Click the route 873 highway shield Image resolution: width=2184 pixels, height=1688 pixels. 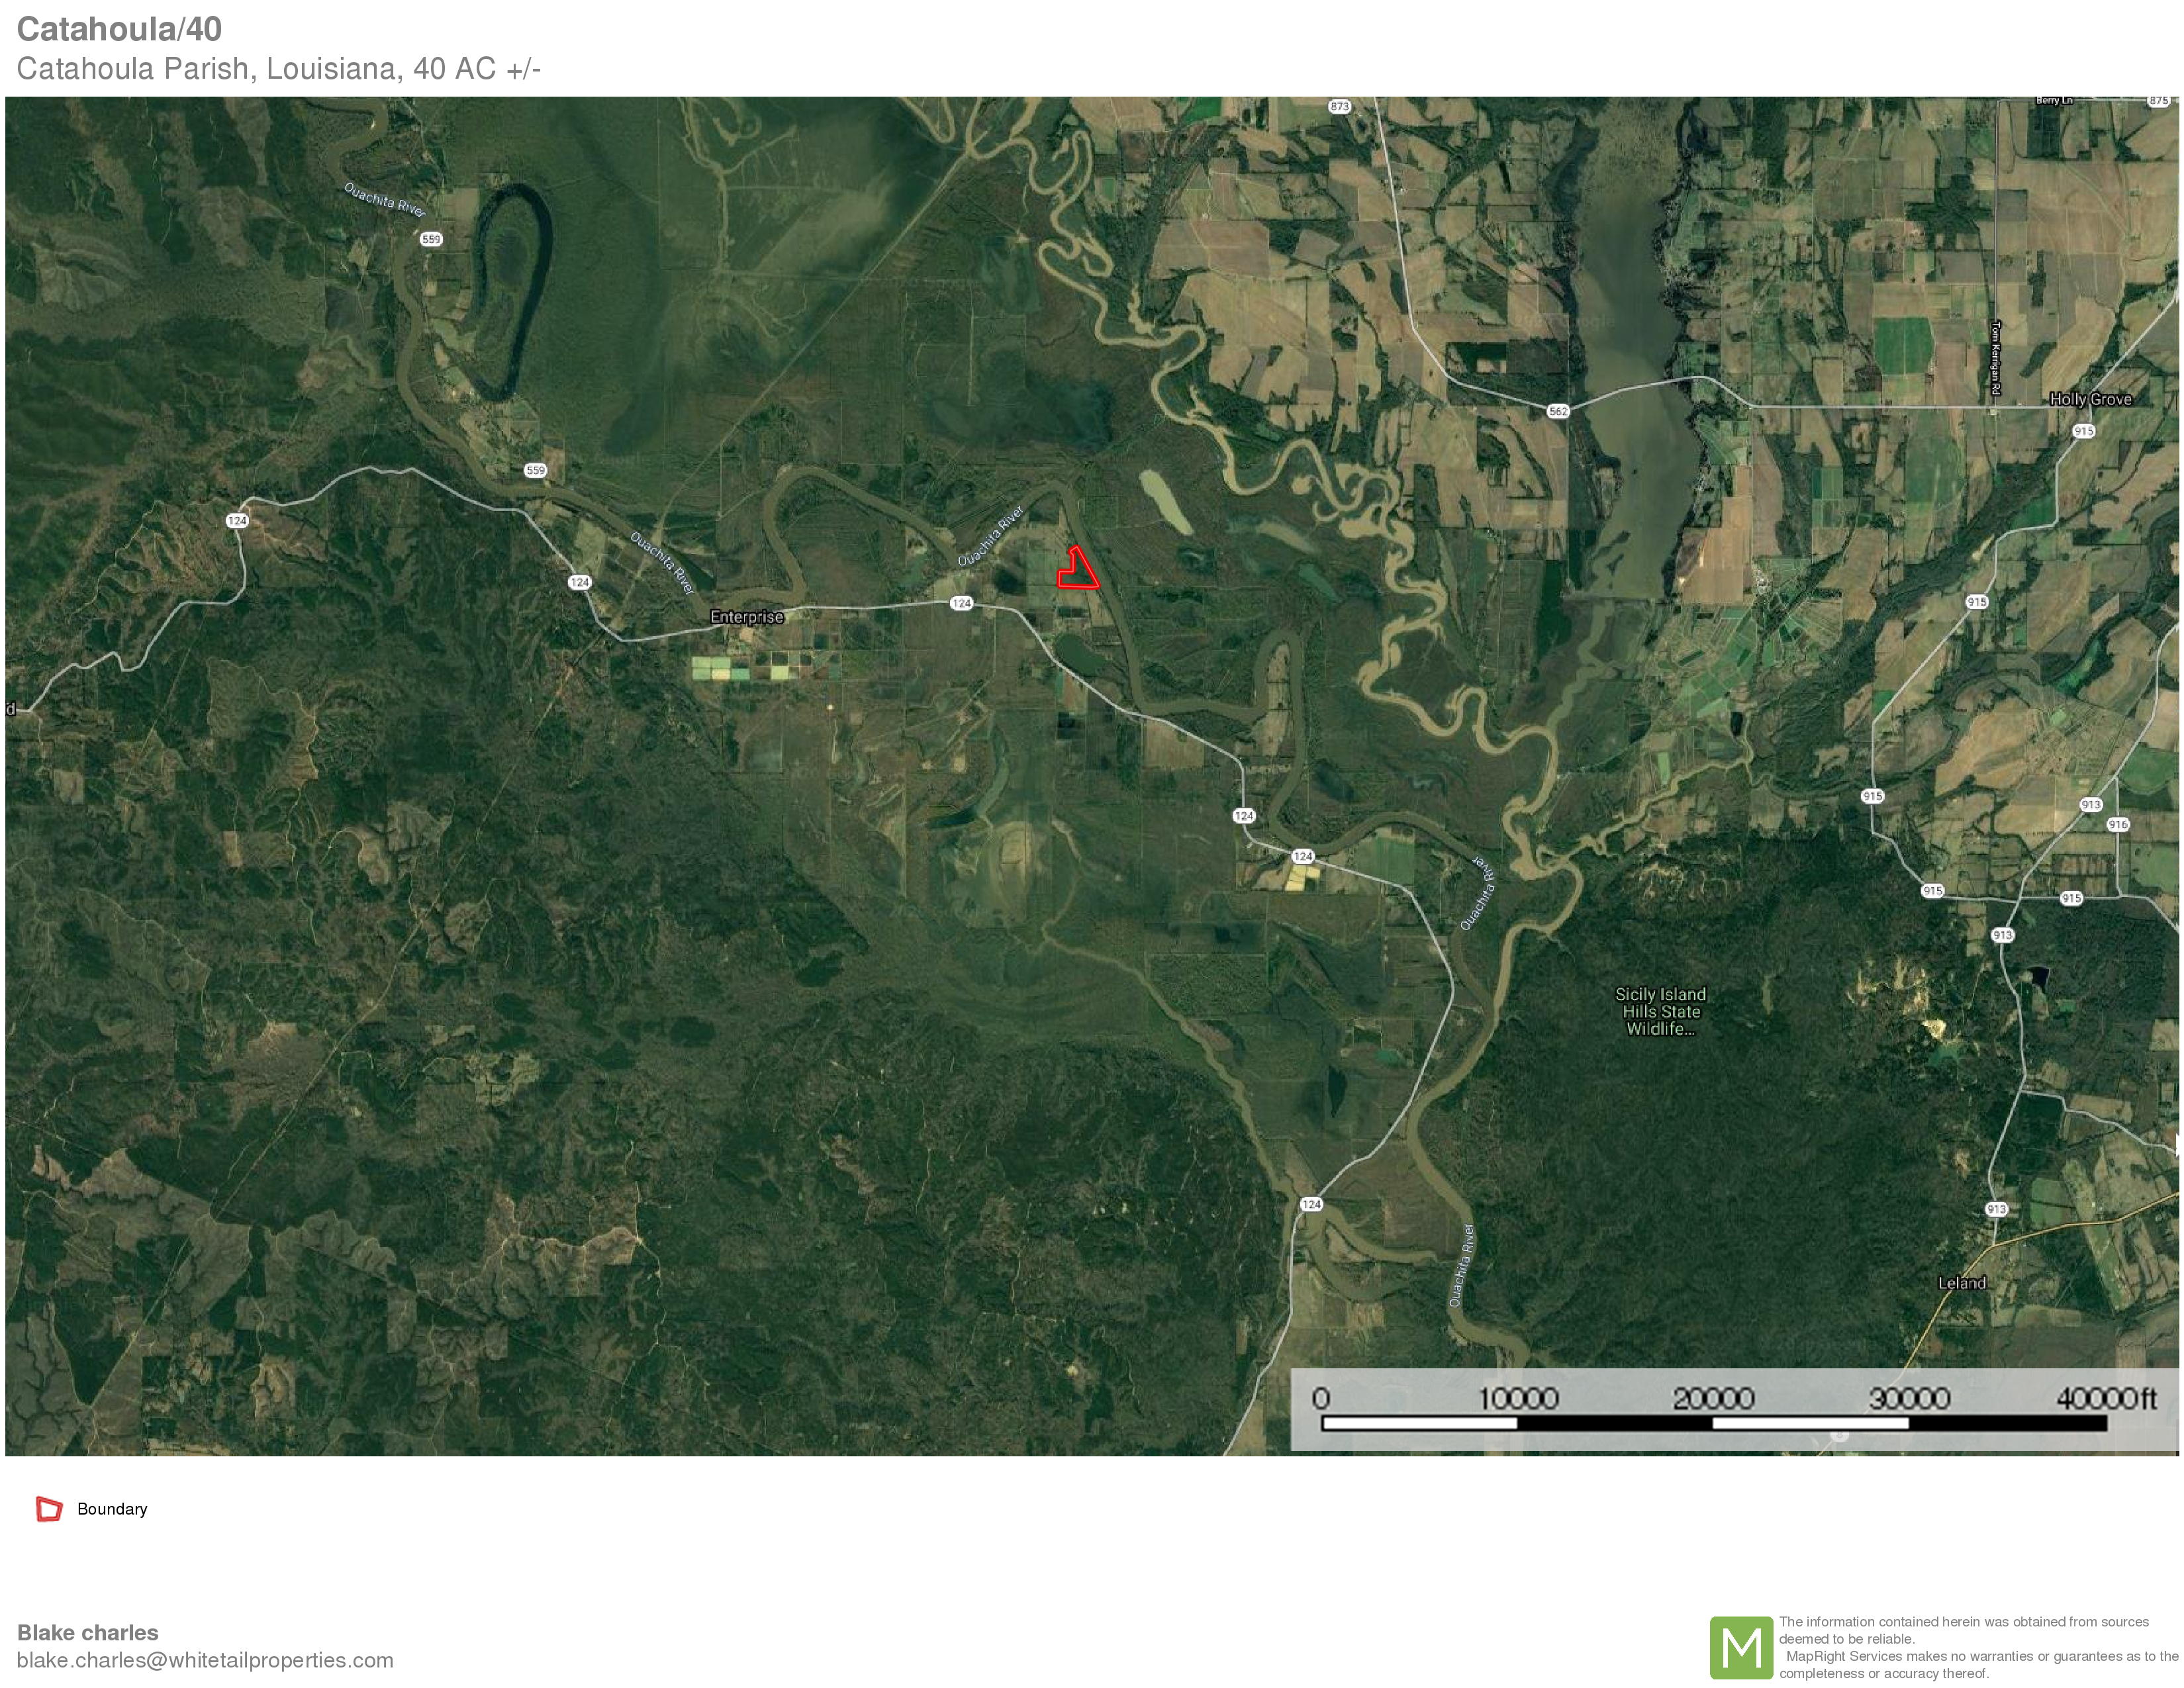click(1339, 106)
